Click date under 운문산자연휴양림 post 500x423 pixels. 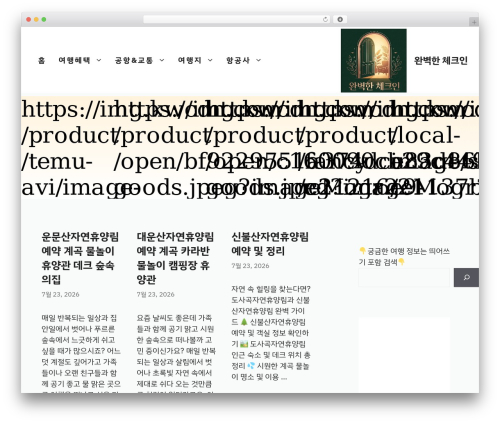60,294
